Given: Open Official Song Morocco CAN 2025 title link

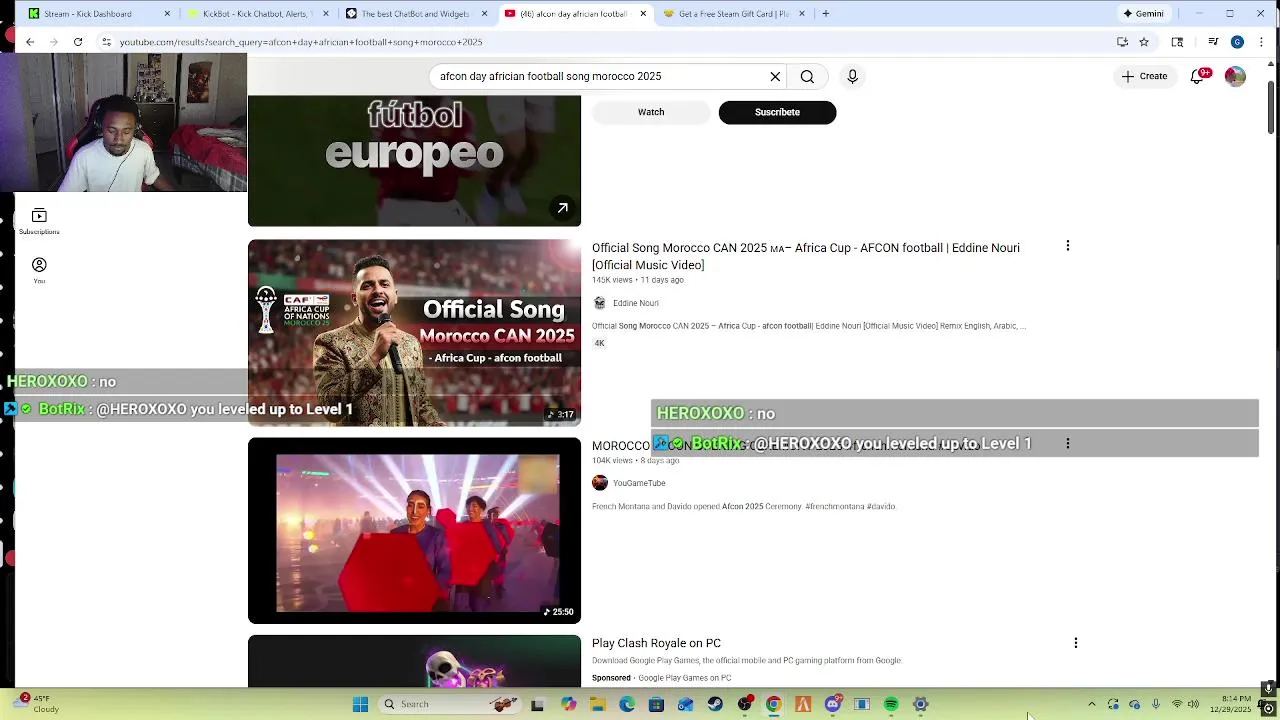Looking at the screenshot, I should (x=806, y=256).
